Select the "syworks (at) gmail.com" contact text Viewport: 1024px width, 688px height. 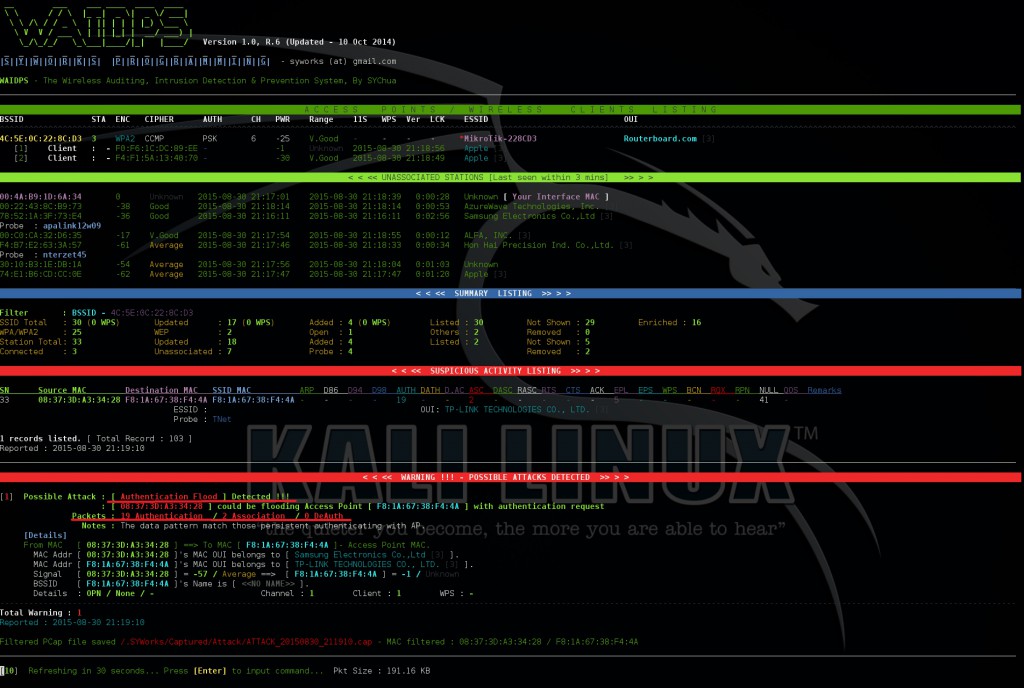tap(343, 61)
